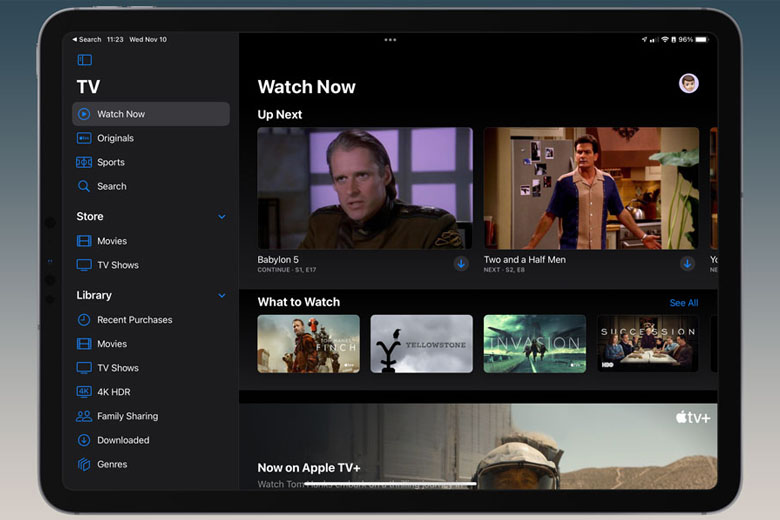The width and height of the screenshot is (780, 520).
Task: Click the Babylon 5 title text
Action: (278, 259)
